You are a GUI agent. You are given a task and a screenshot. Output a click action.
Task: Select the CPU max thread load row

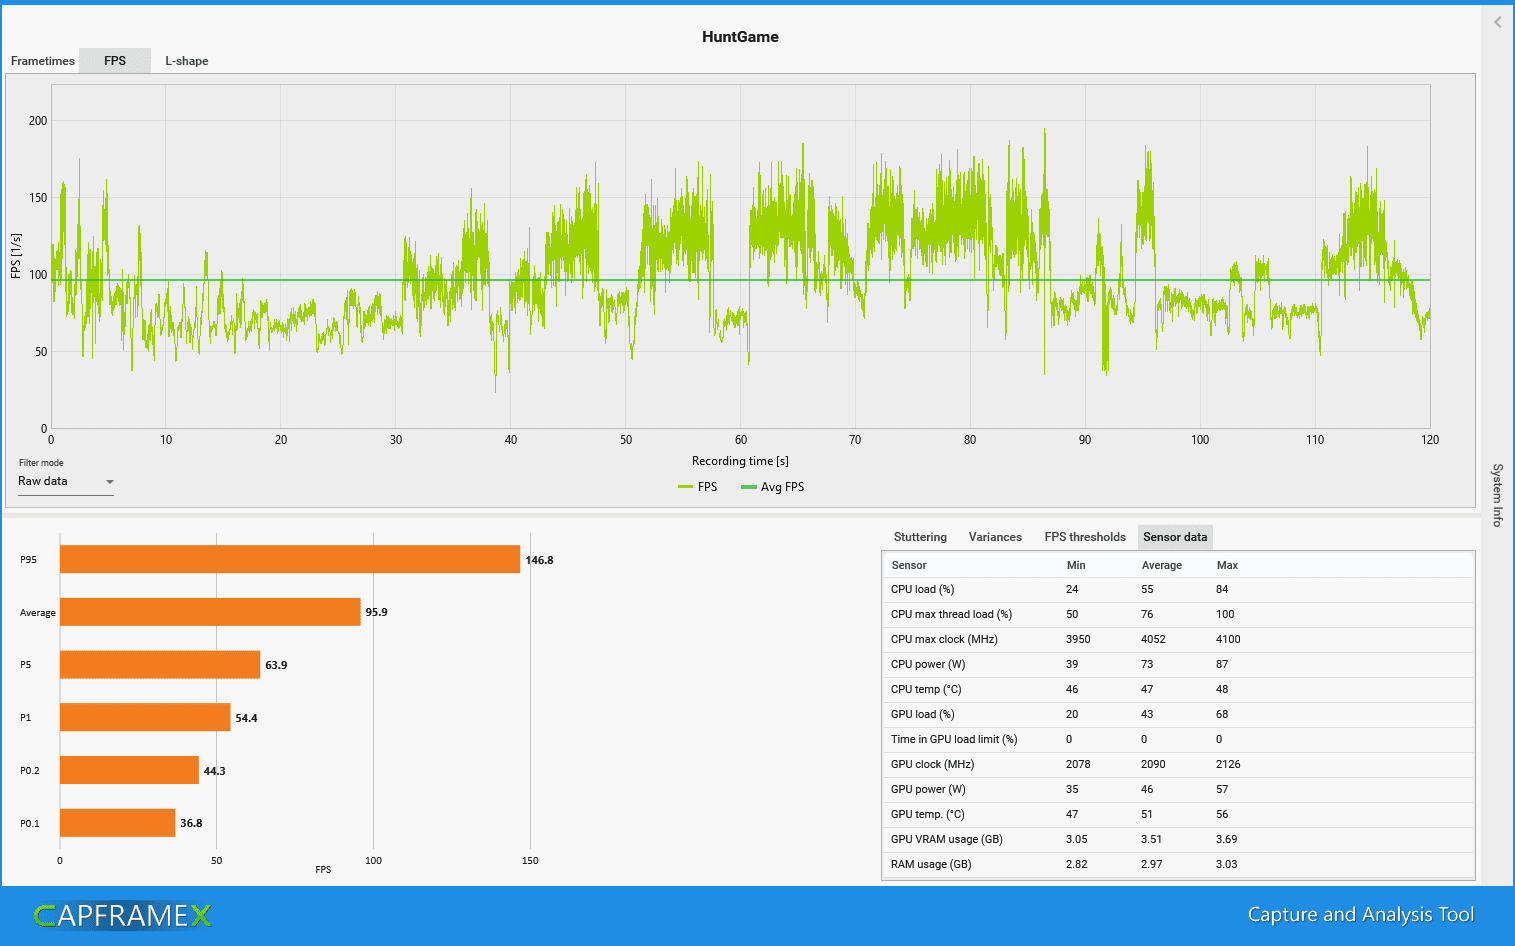click(x=1178, y=615)
